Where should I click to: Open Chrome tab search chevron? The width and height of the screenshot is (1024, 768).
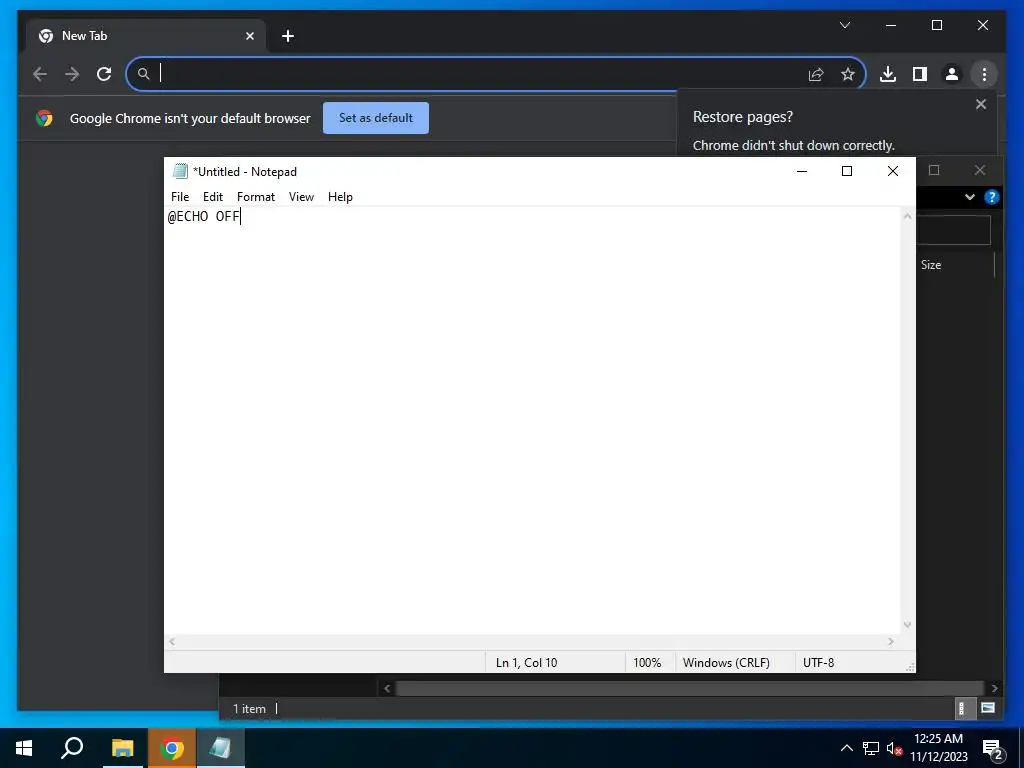[844, 25]
